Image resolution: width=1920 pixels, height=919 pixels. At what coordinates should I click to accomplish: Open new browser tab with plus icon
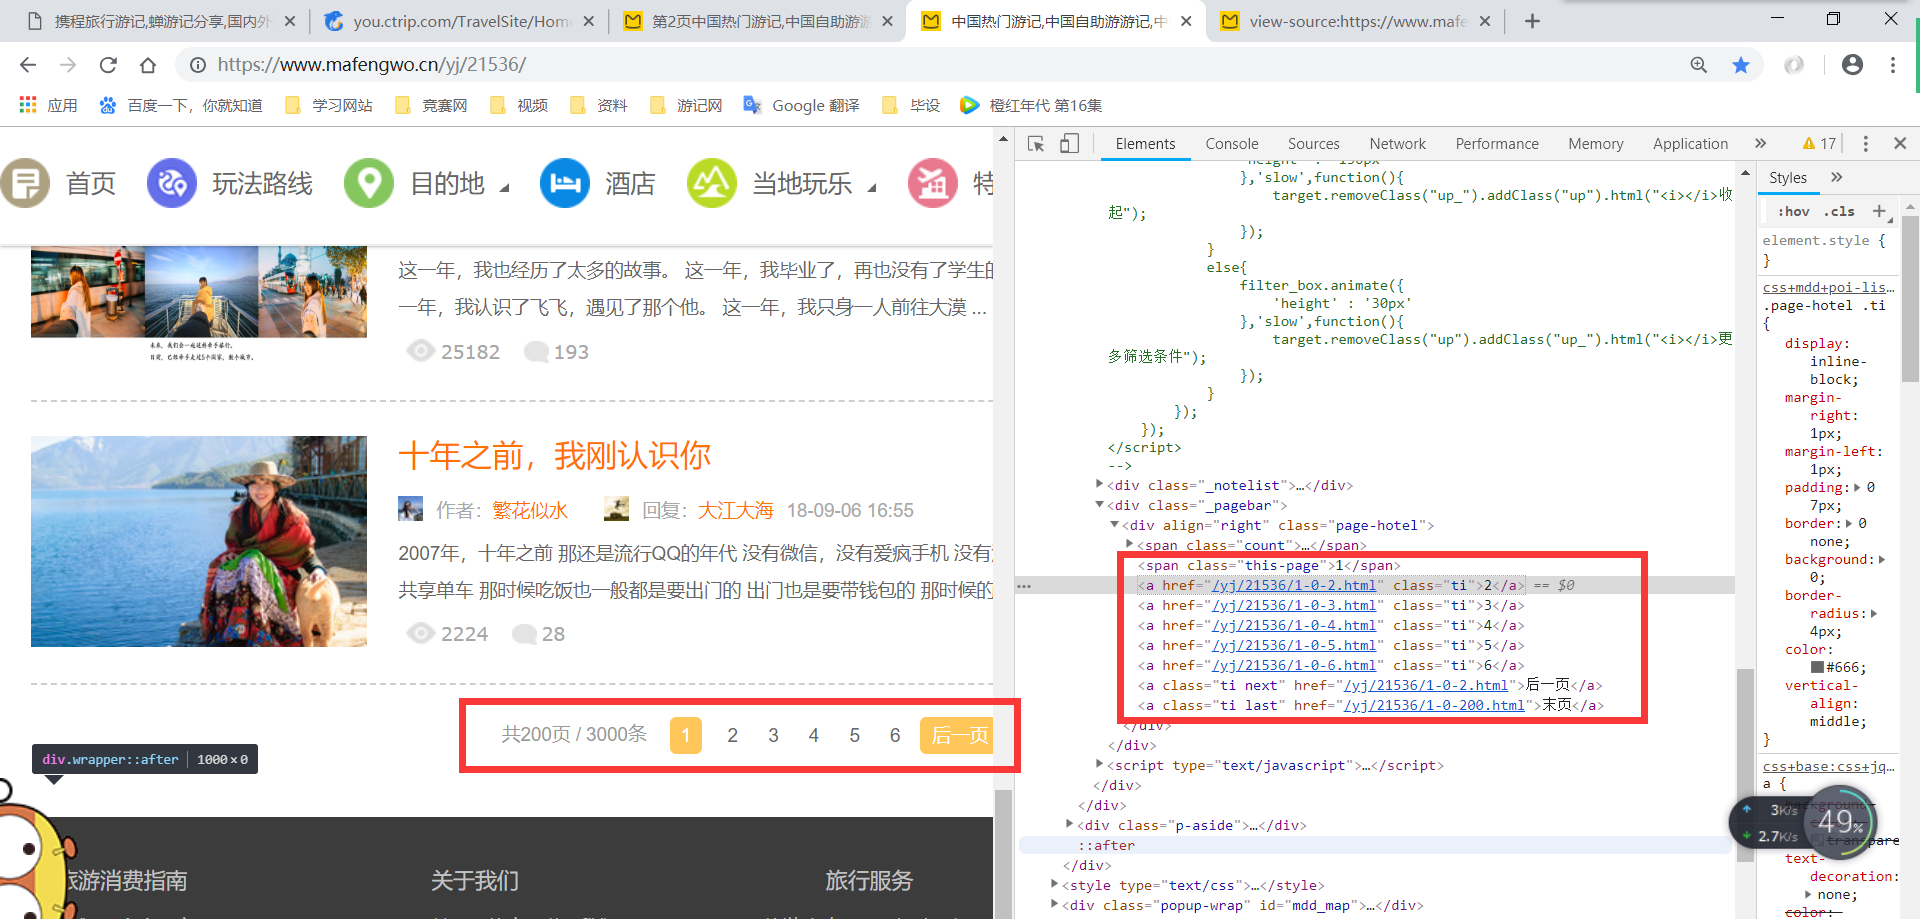click(x=1532, y=21)
